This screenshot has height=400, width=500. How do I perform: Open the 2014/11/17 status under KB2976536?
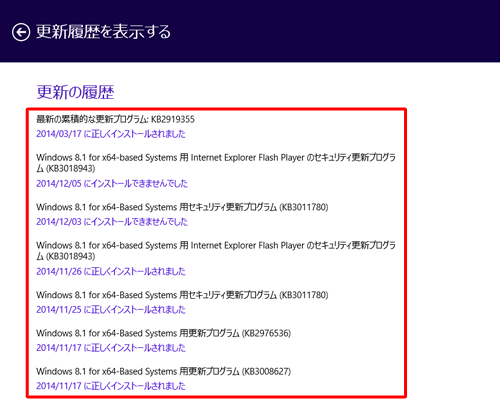click(x=111, y=348)
